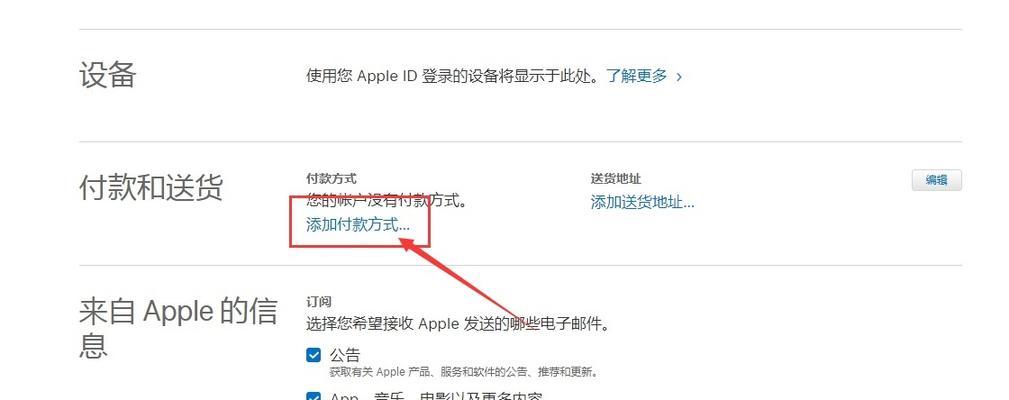This screenshot has width=1009, height=400.
Task: Open the 了解更多 link
Action: click(636, 76)
